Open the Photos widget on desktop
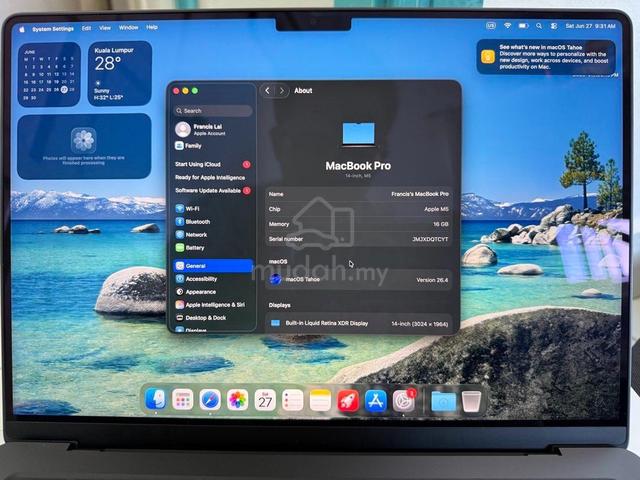Screen dimensions: 640x480 coord(84,147)
